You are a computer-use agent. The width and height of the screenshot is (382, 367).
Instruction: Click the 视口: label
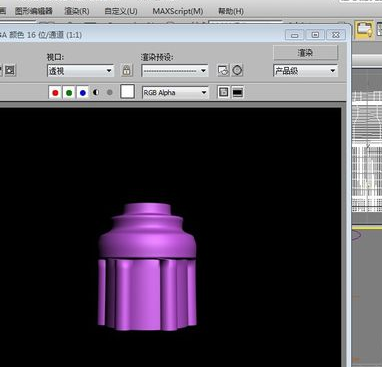coord(55,57)
